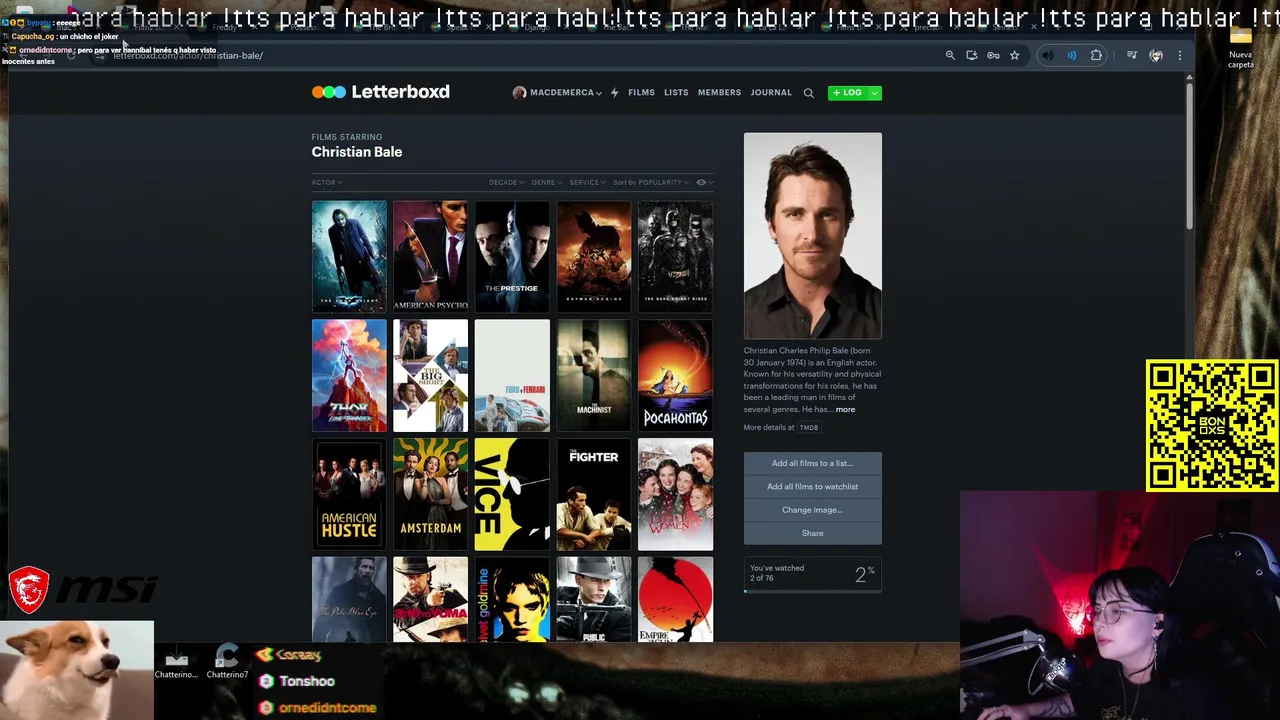Open the Ford v Ferrari poster
1280x720 pixels.
[512, 376]
